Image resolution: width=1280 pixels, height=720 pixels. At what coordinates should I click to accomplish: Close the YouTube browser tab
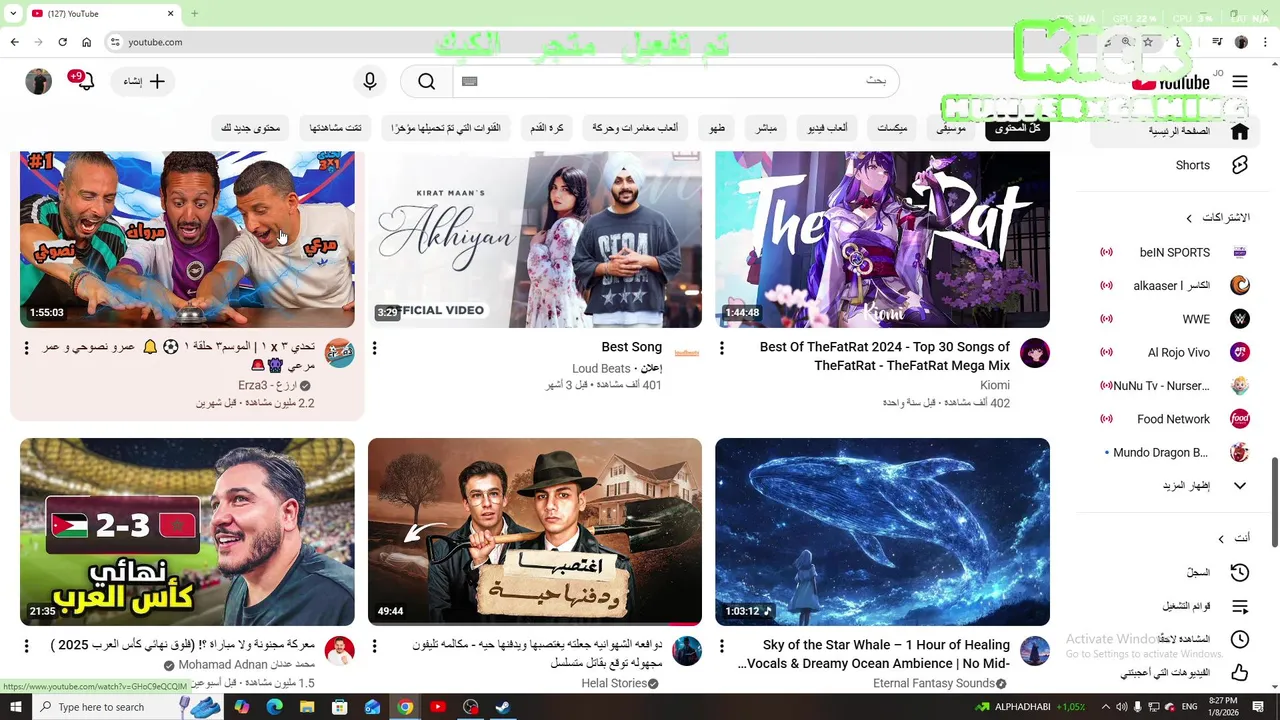click(x=170, y=13)
